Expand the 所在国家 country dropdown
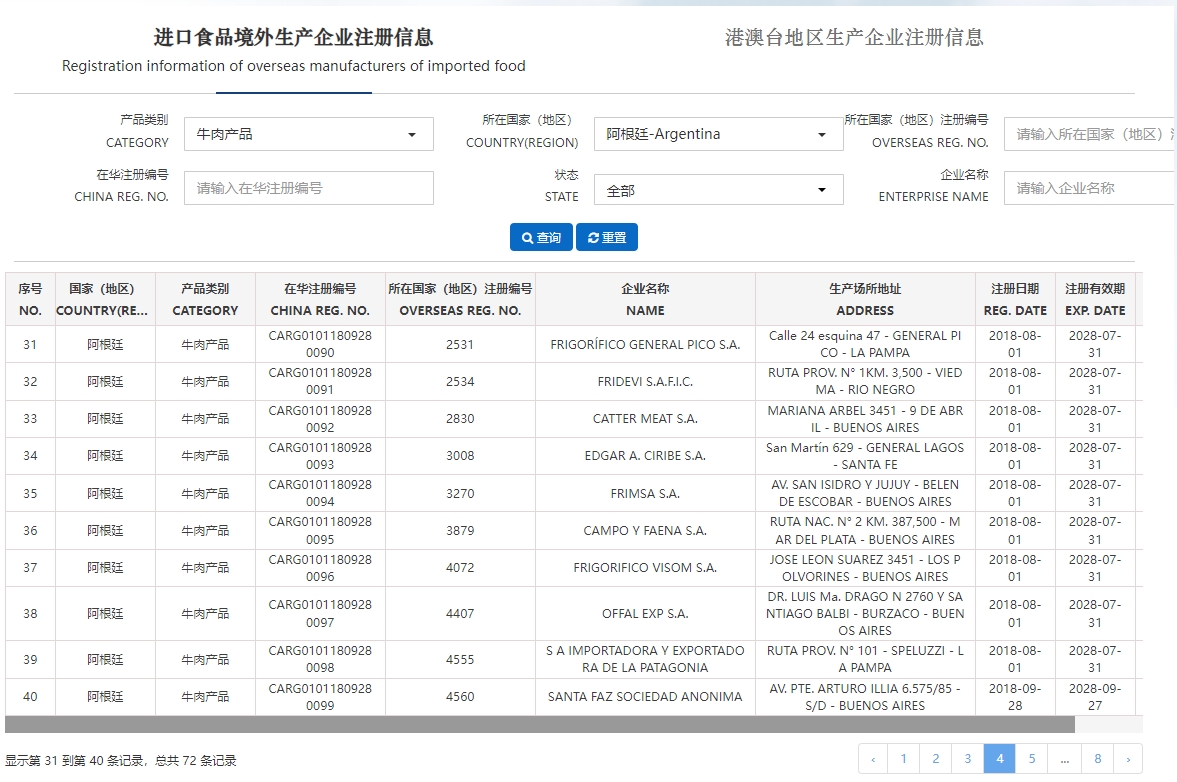The image size is (1177, 782). point(718,134)
